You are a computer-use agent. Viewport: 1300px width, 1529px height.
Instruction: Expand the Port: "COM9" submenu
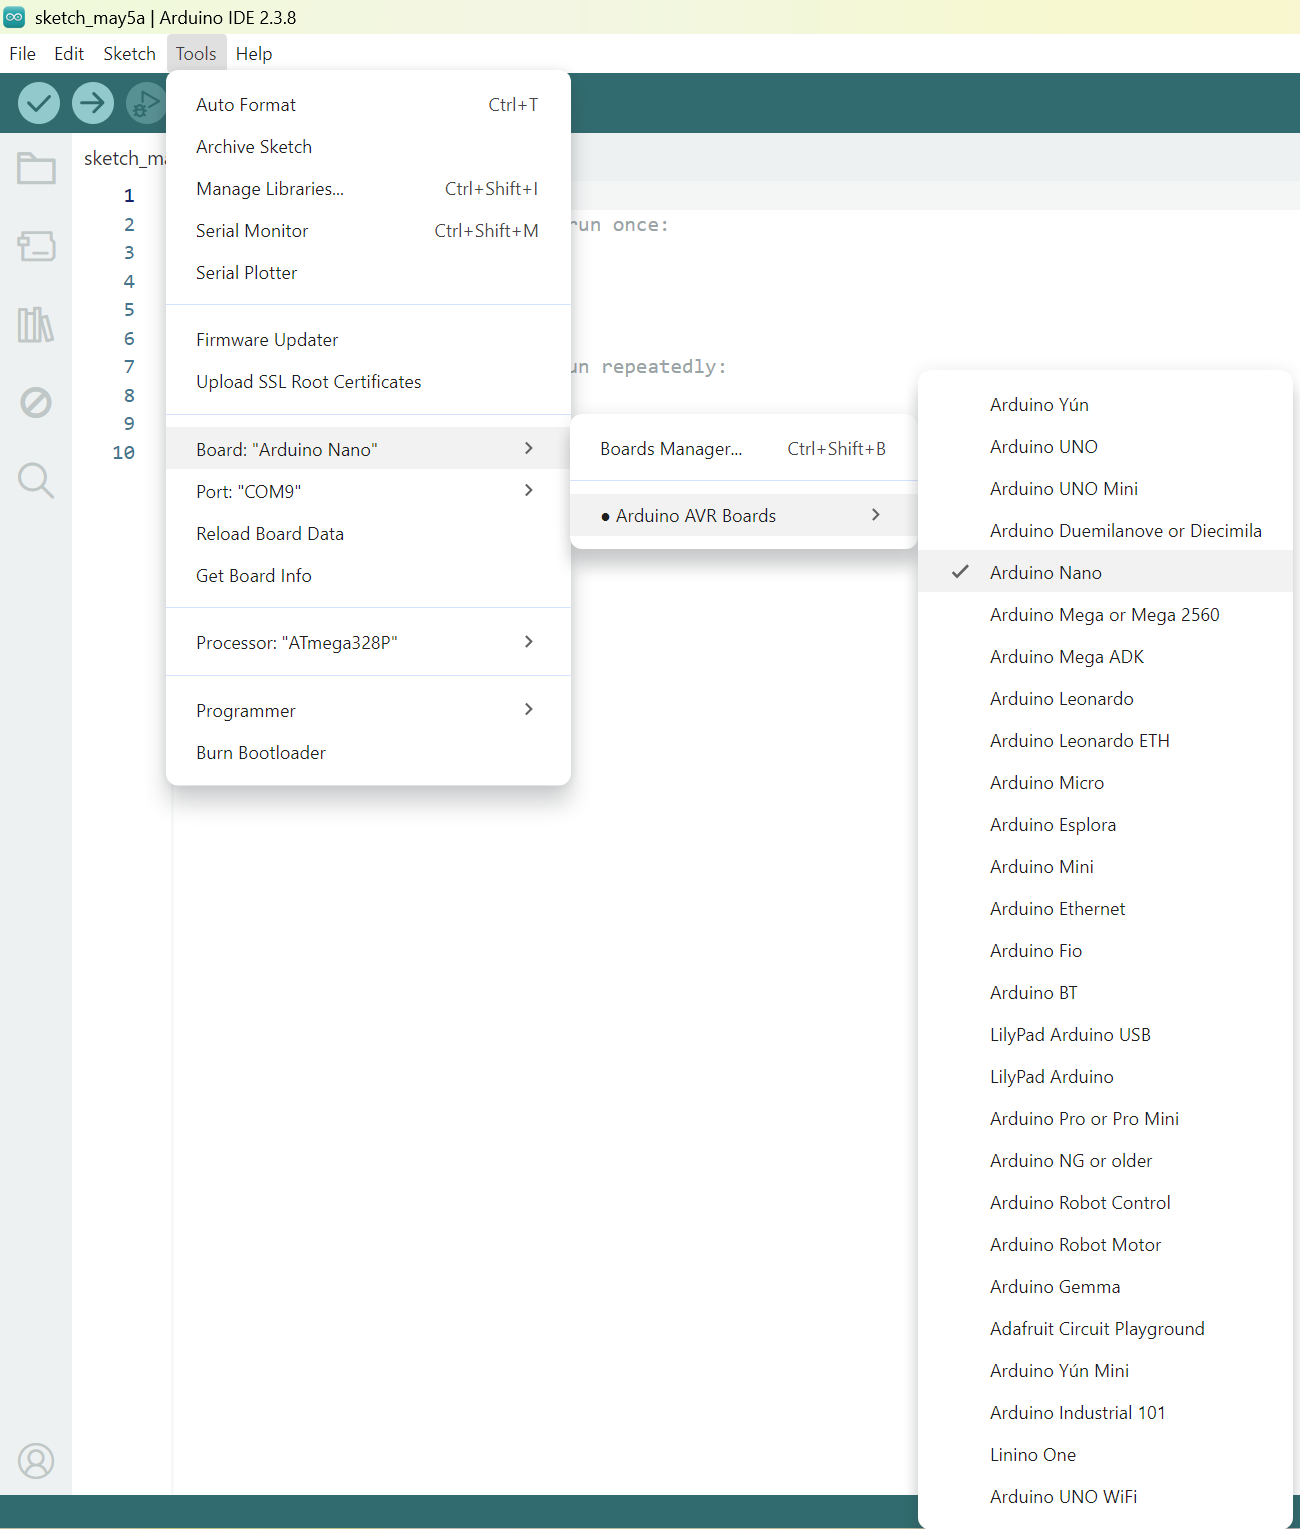click(368, 491)
